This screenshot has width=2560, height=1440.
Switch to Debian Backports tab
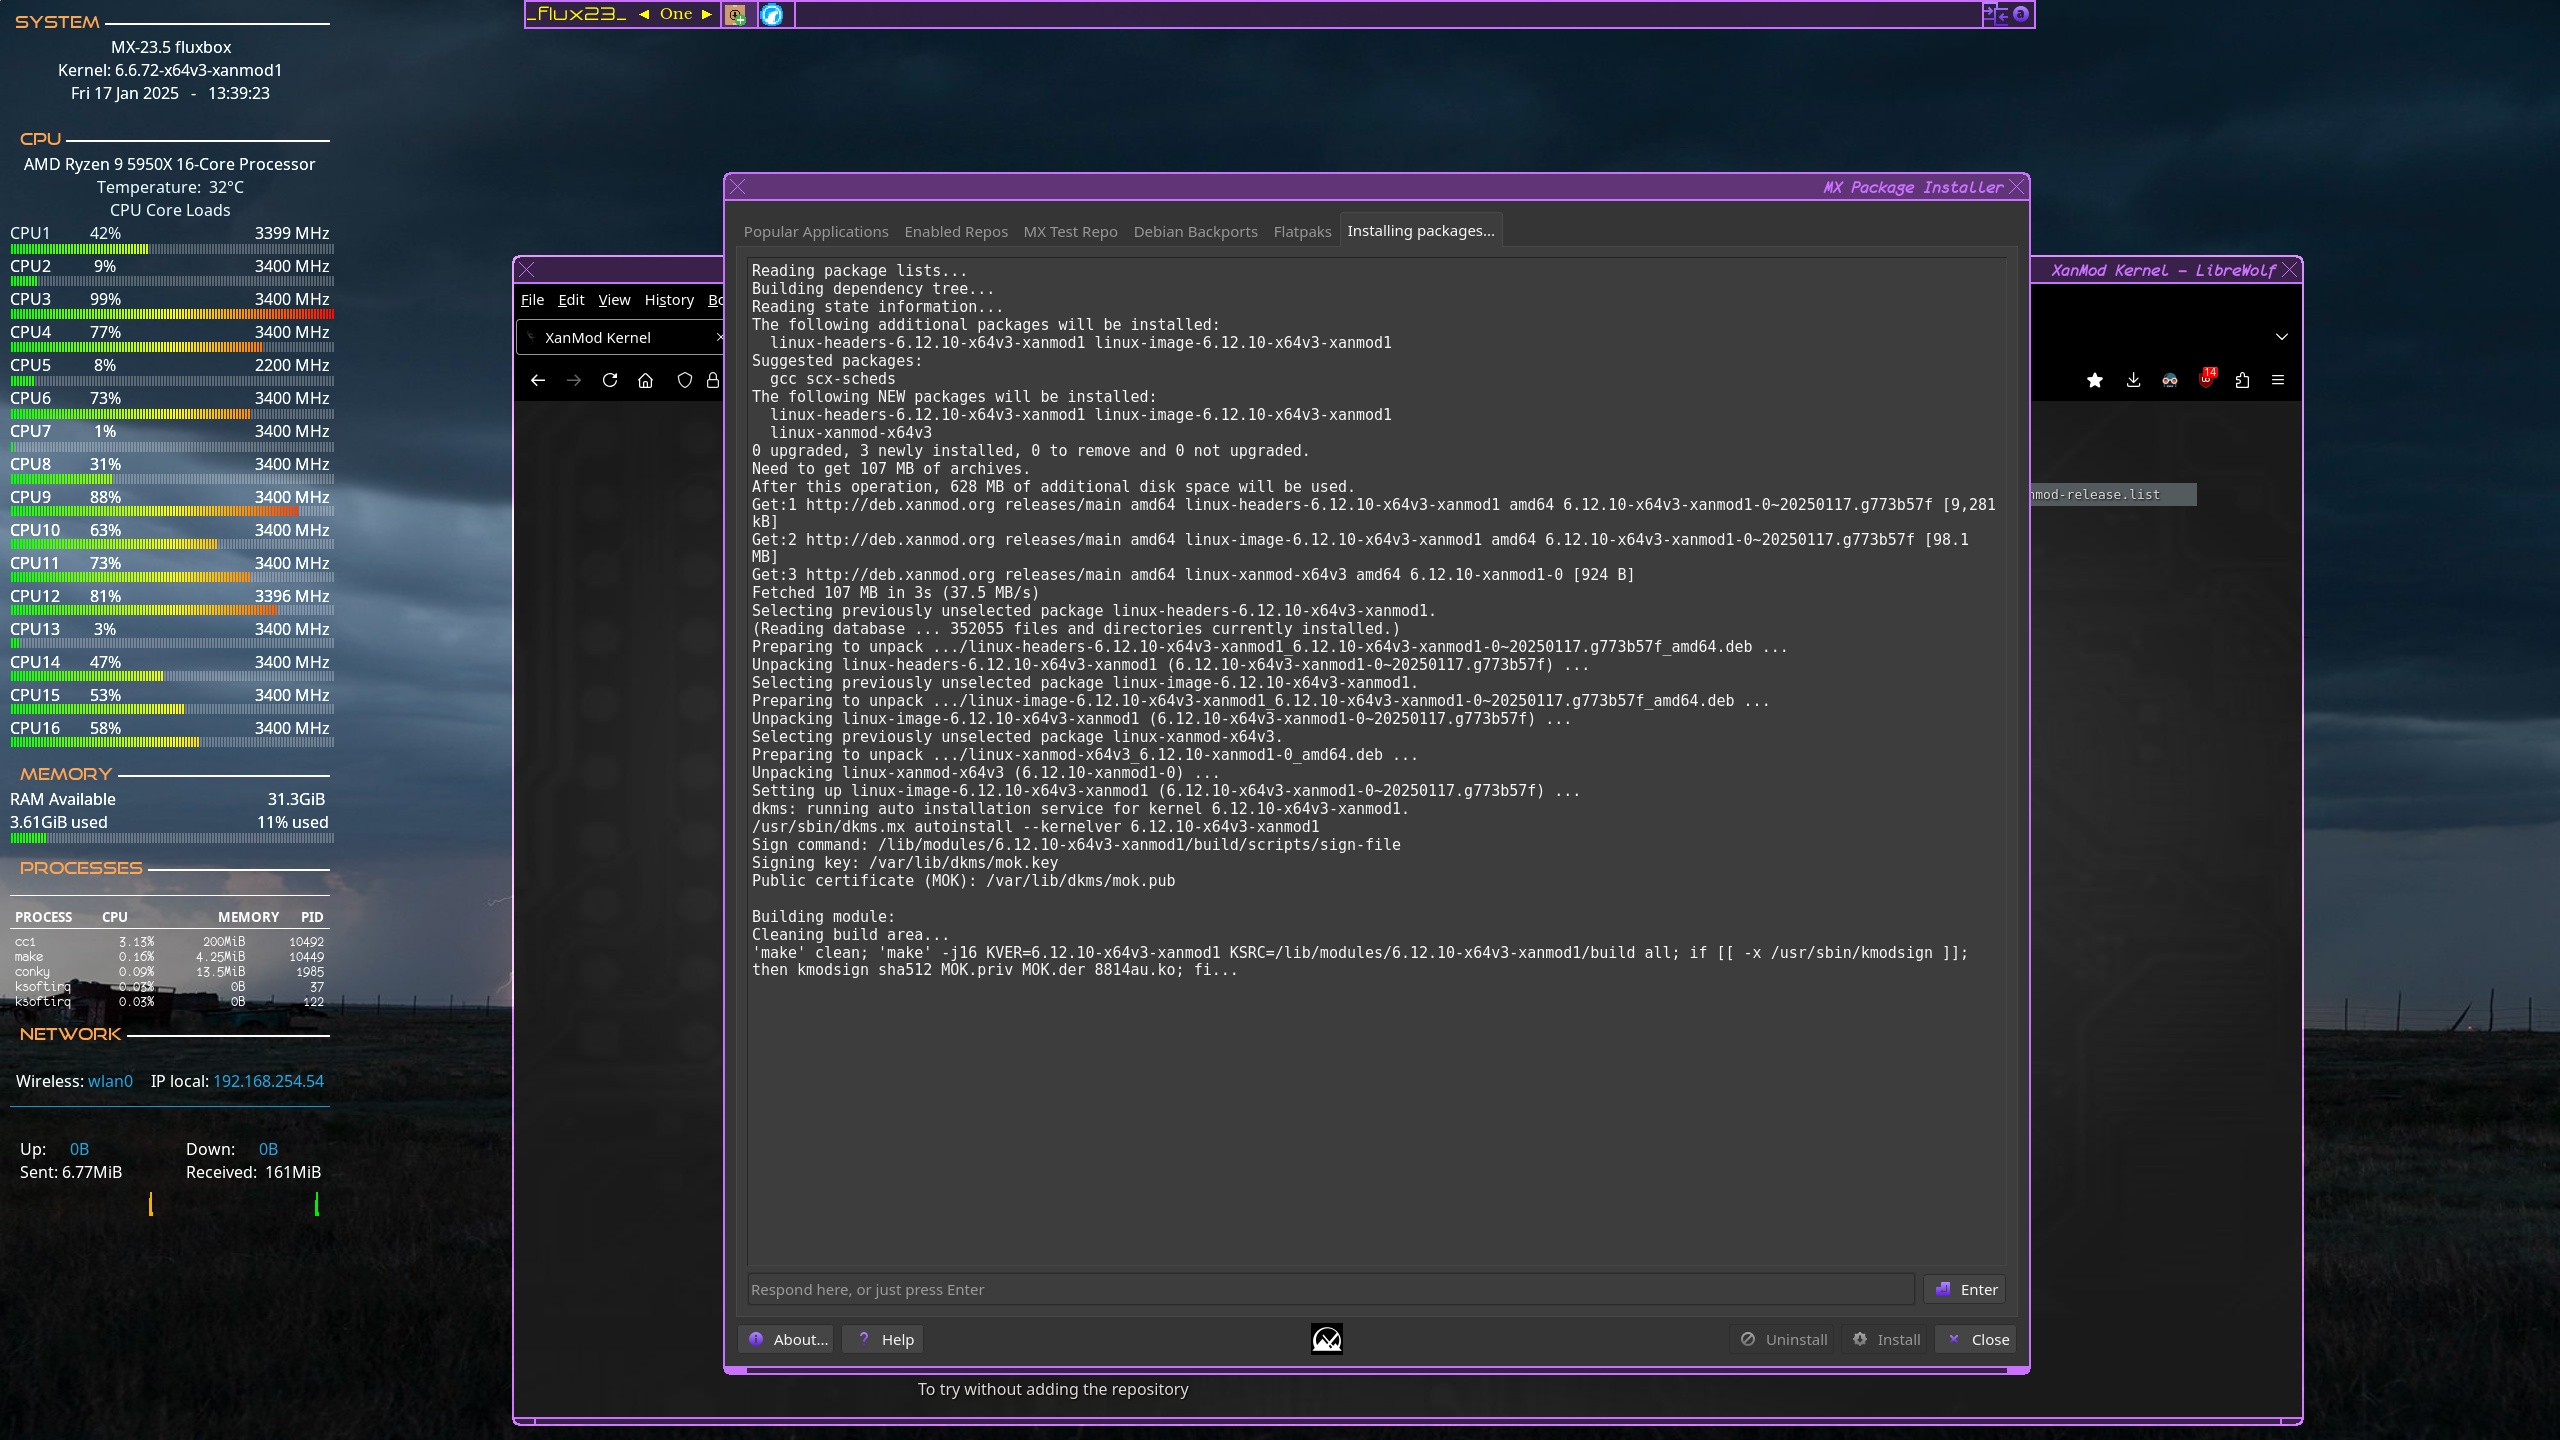(1195, 232)
